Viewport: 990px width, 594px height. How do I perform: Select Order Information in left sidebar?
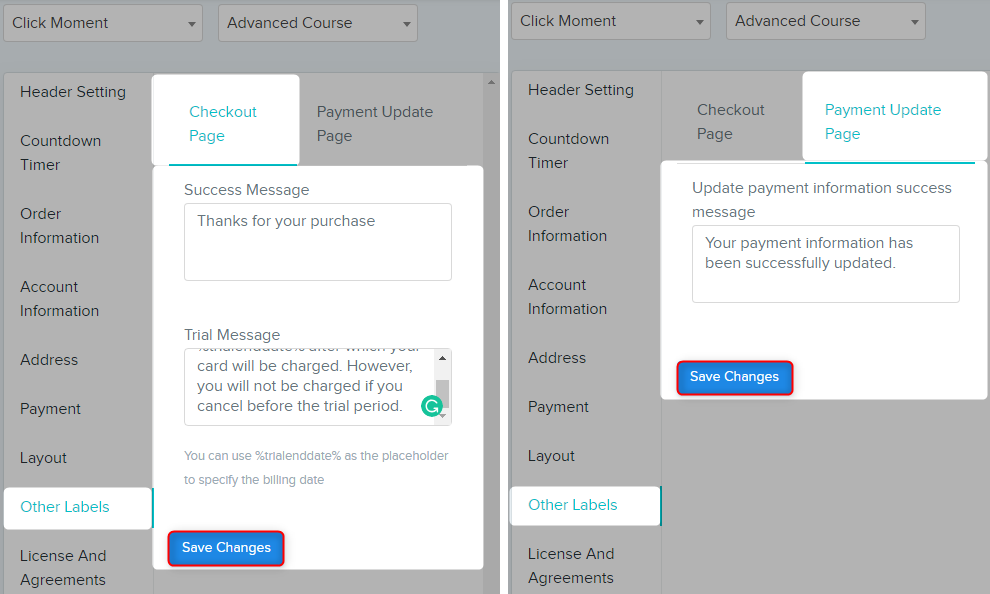(59, 226)
